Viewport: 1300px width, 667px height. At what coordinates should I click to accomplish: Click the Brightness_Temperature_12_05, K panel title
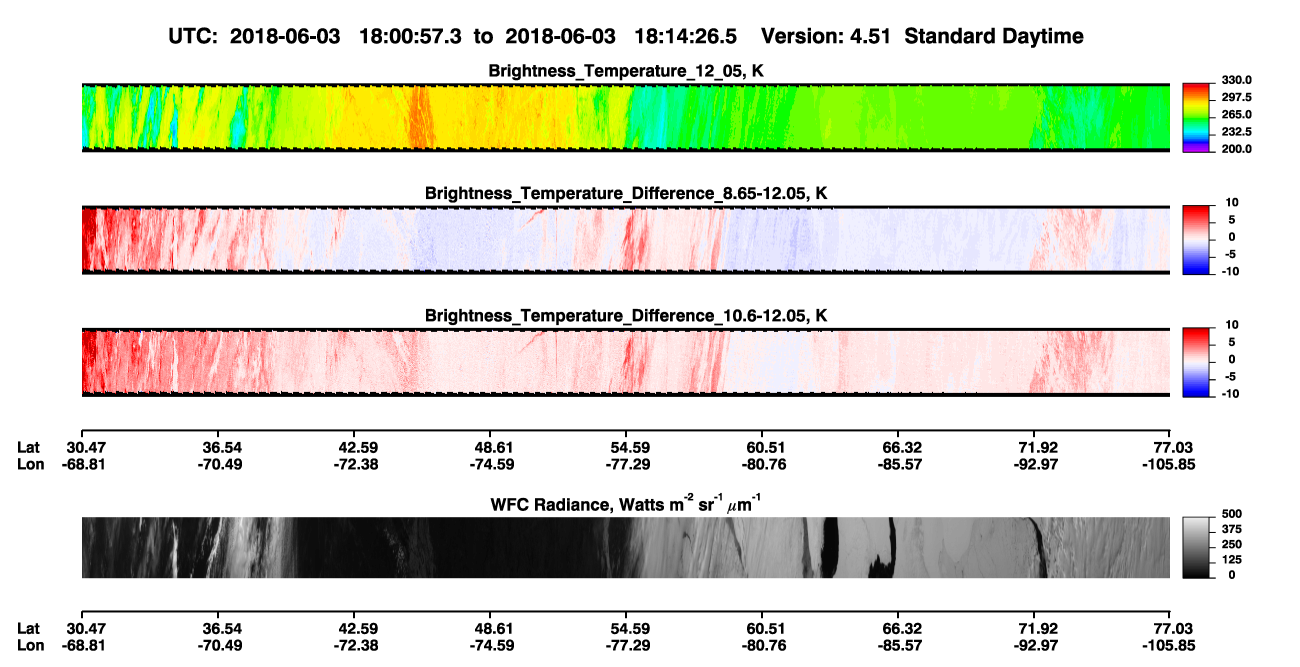pyautogui.click(x=626, y=71)
